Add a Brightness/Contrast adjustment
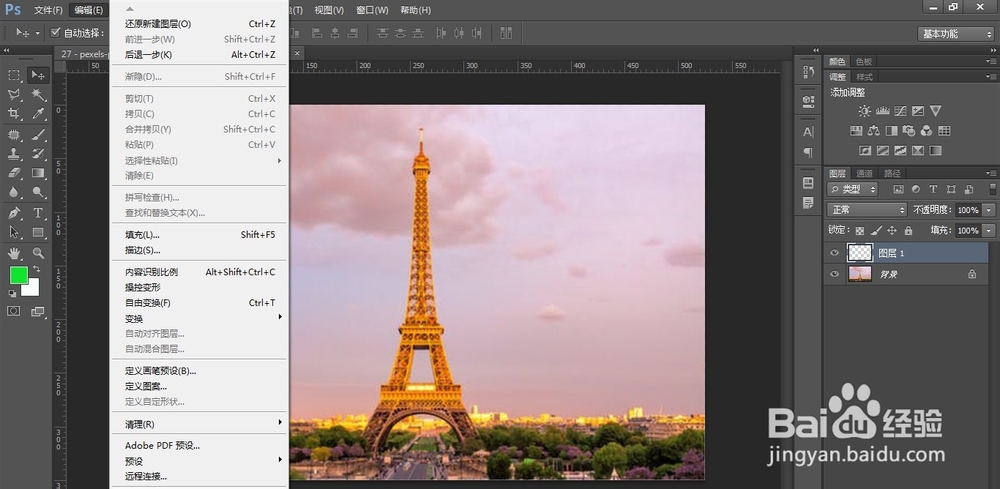 pyautogui.click(x=864, y=111)
